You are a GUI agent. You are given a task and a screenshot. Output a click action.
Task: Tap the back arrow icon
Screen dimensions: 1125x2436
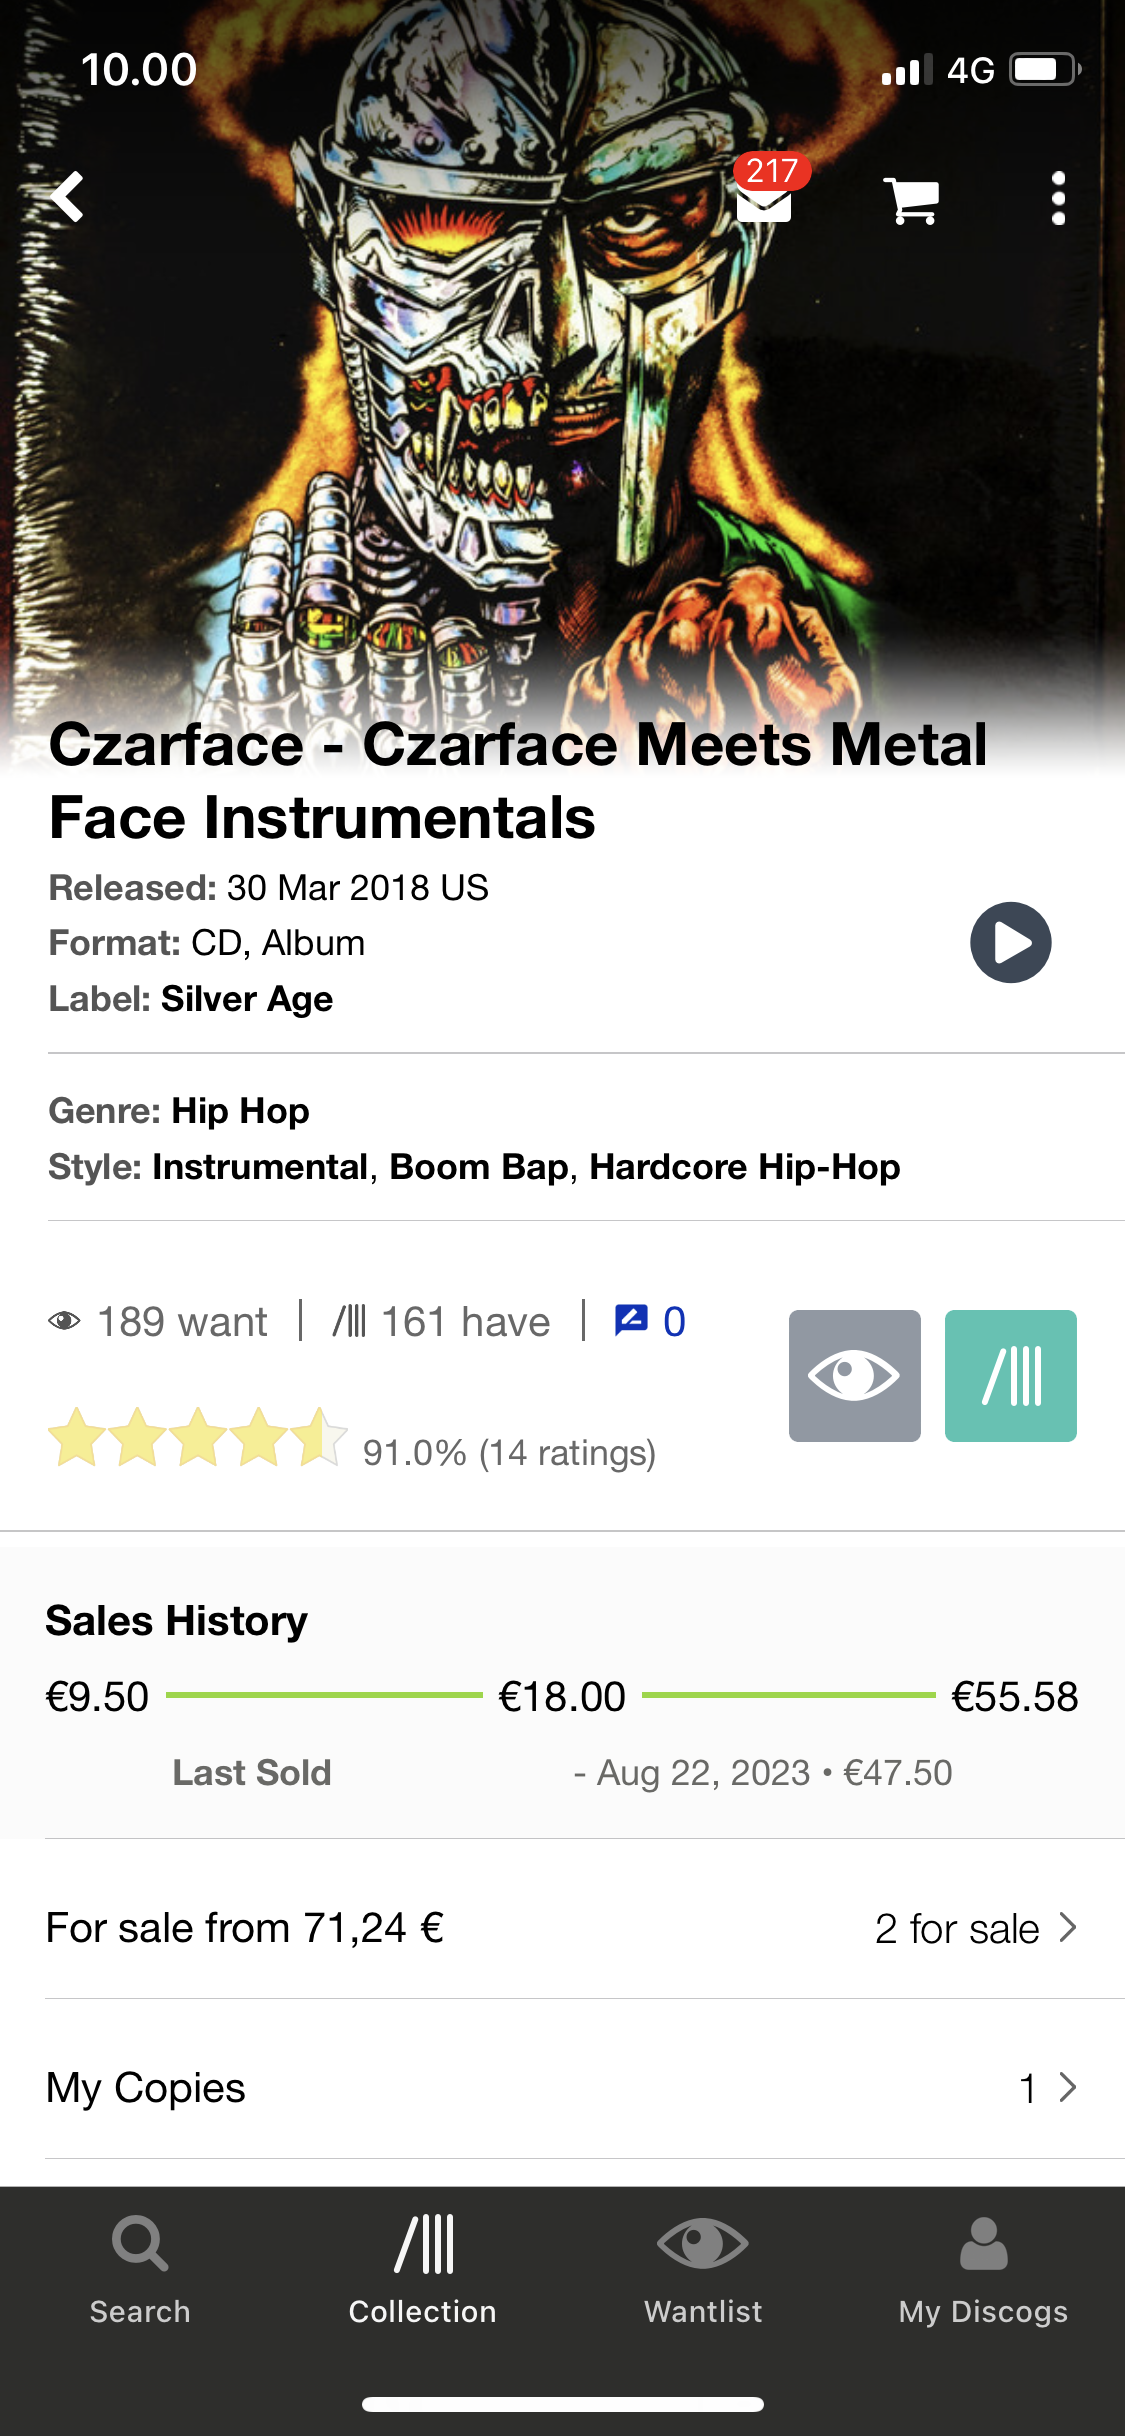coord(68,197)
